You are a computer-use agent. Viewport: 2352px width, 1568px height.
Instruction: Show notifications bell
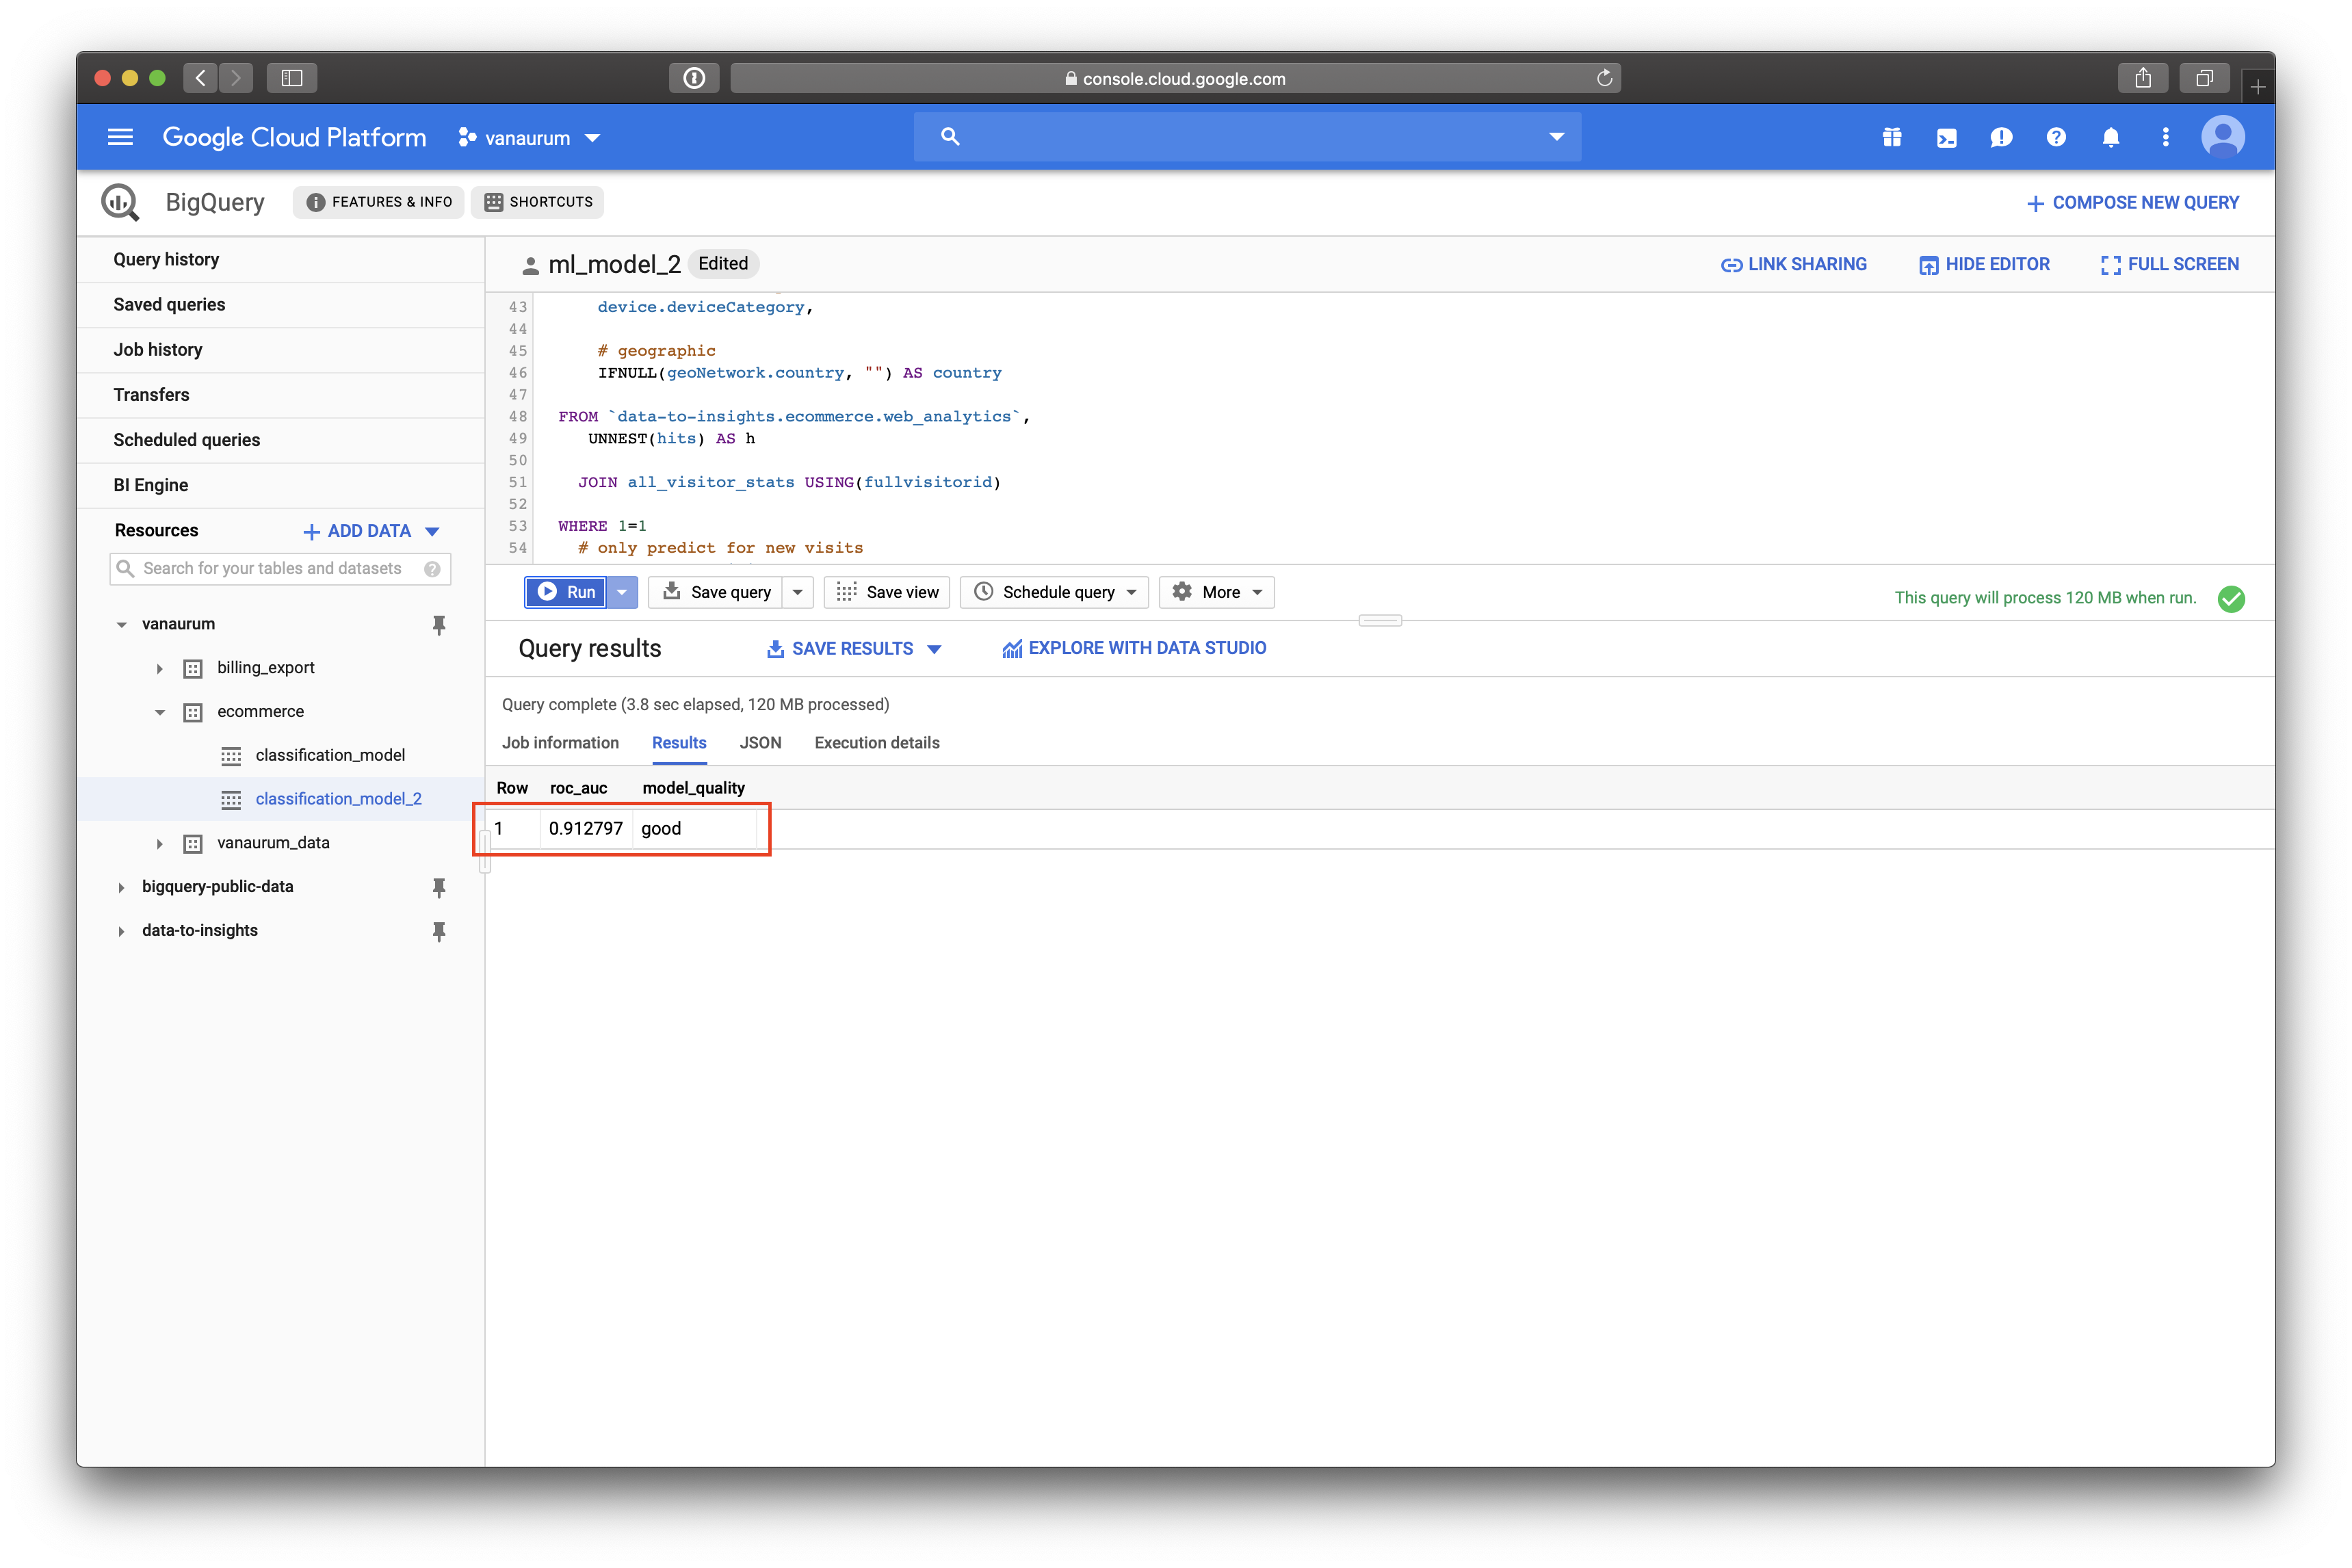[x=2111, y=138]
